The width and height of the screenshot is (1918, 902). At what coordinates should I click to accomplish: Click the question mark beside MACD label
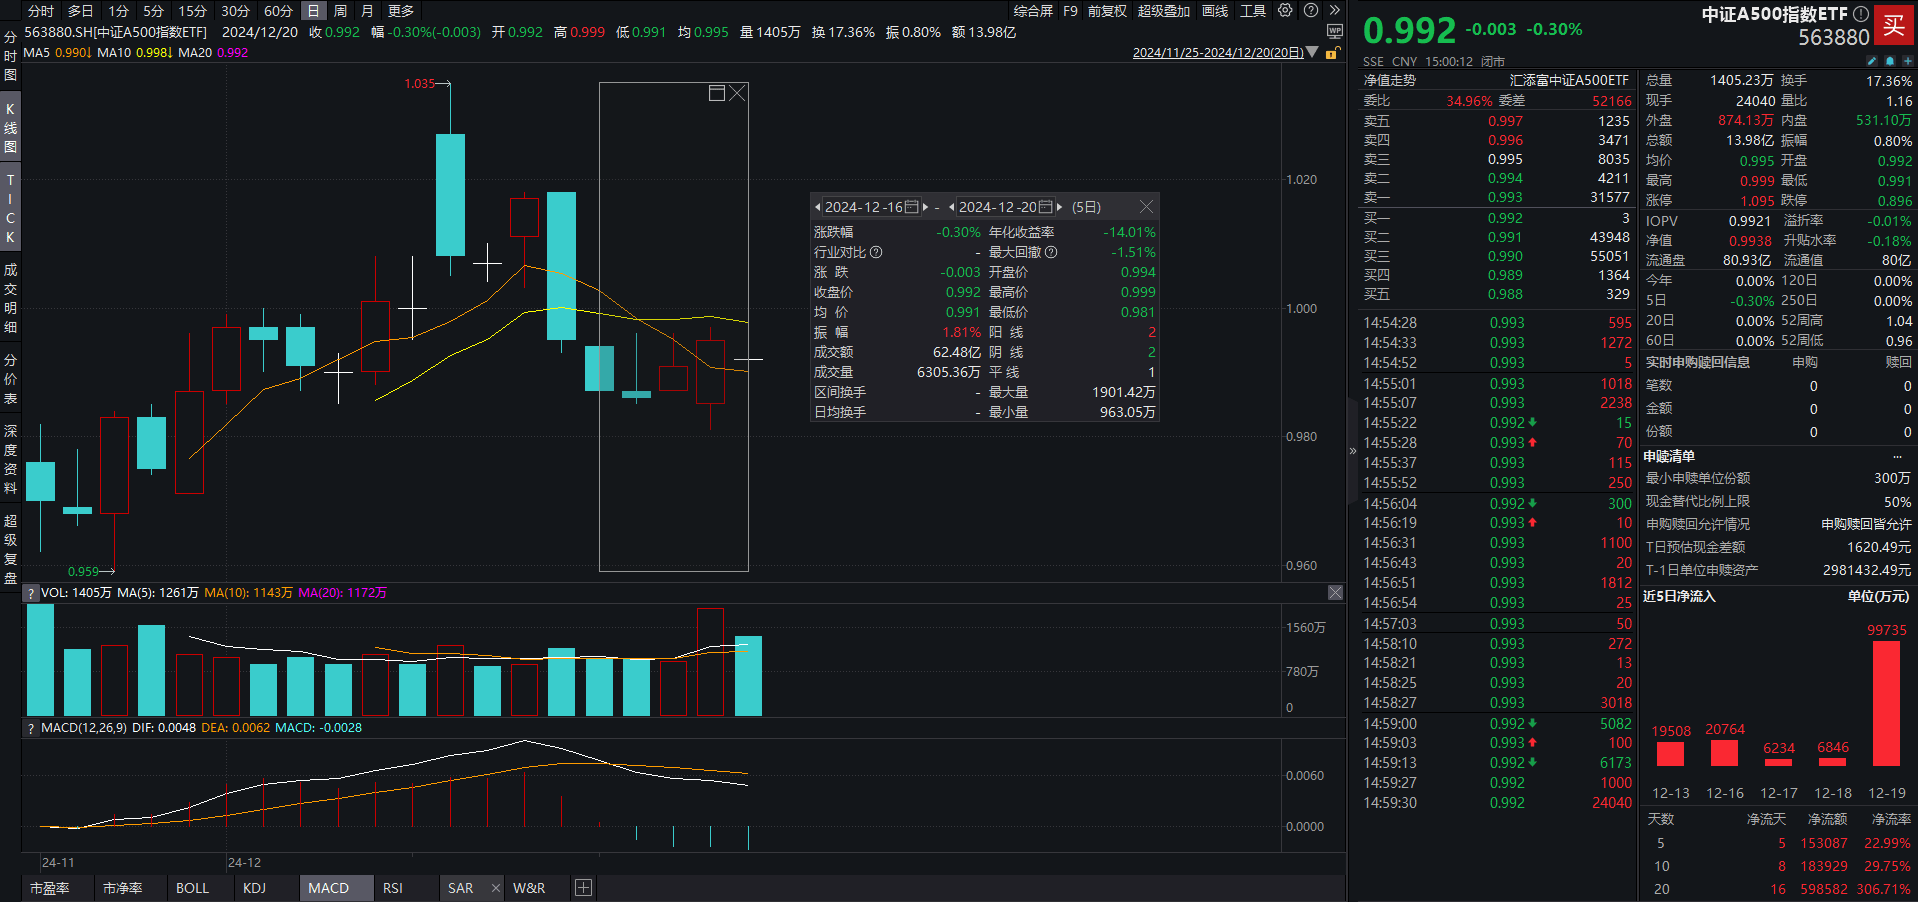[x=30, y=728]
